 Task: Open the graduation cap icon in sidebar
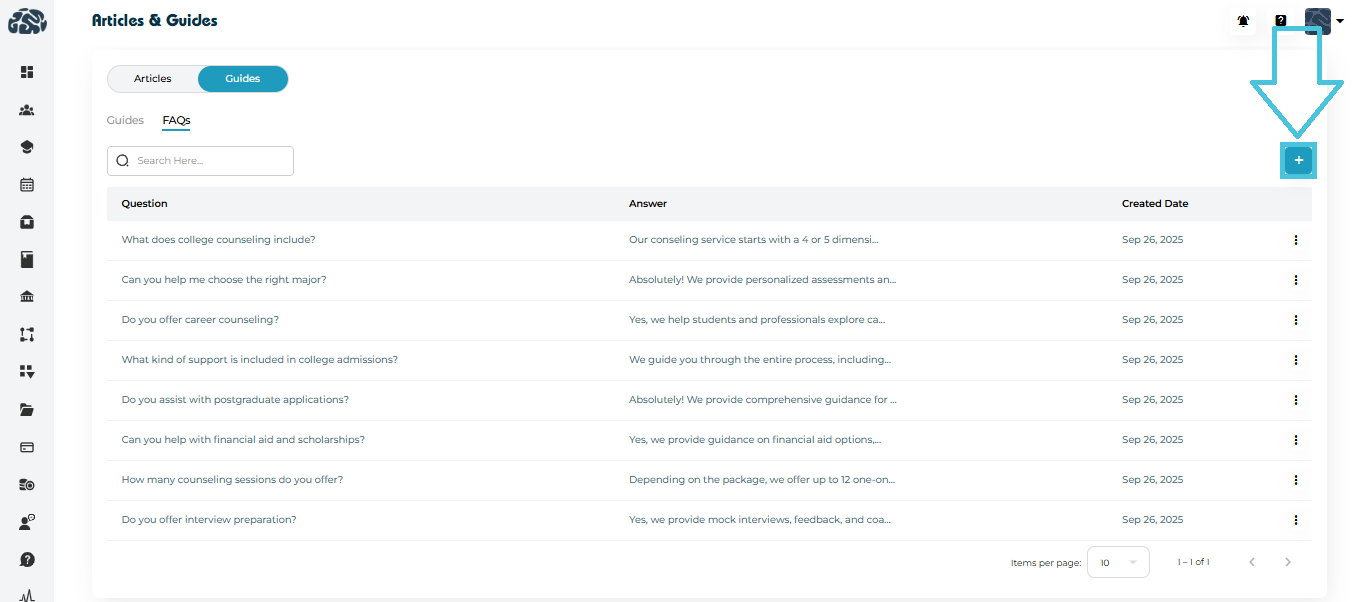27,147
